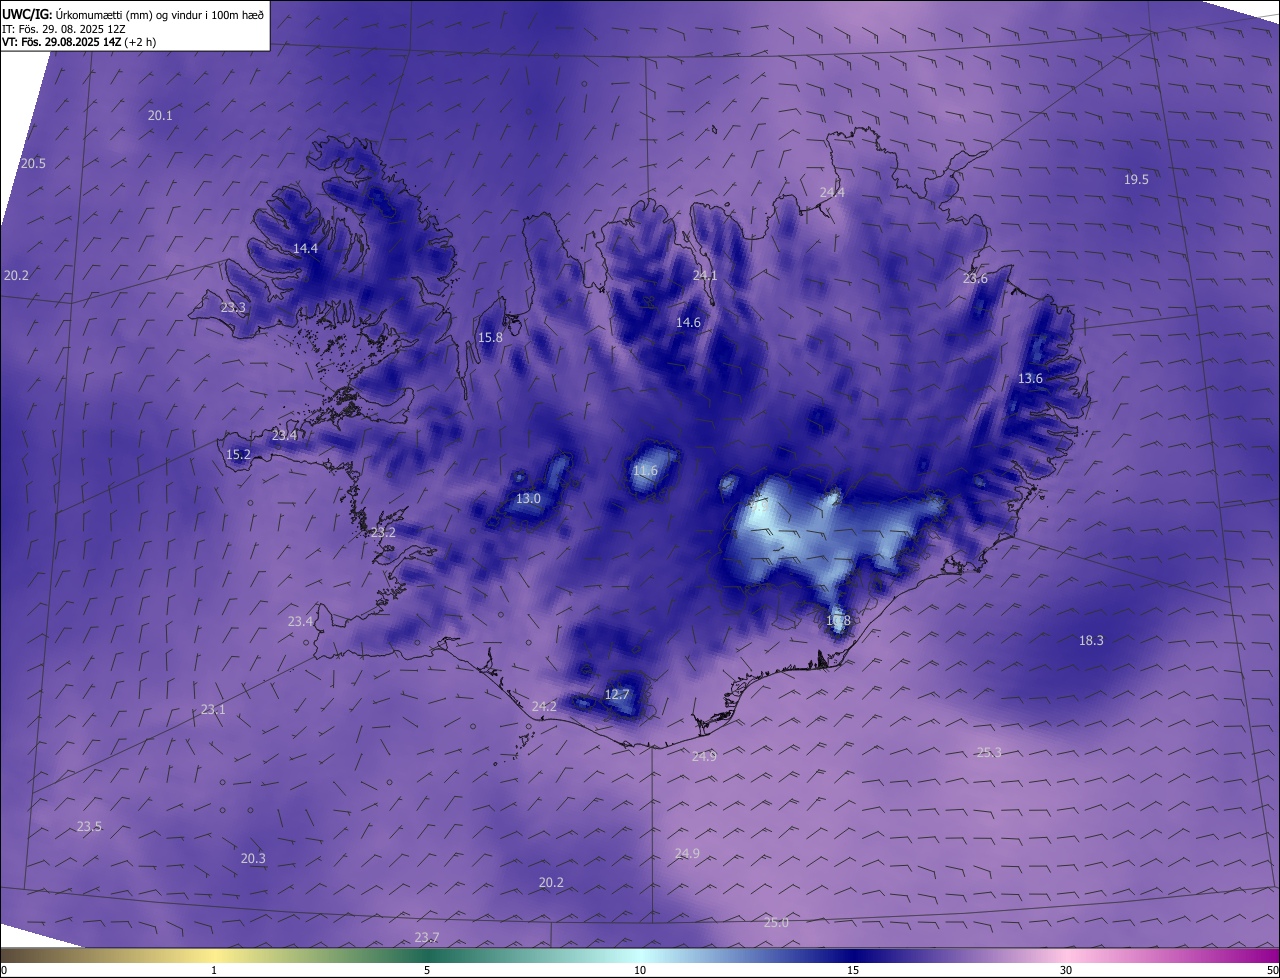
Task: Click the 25.0 value label
Action: [776, 922]
